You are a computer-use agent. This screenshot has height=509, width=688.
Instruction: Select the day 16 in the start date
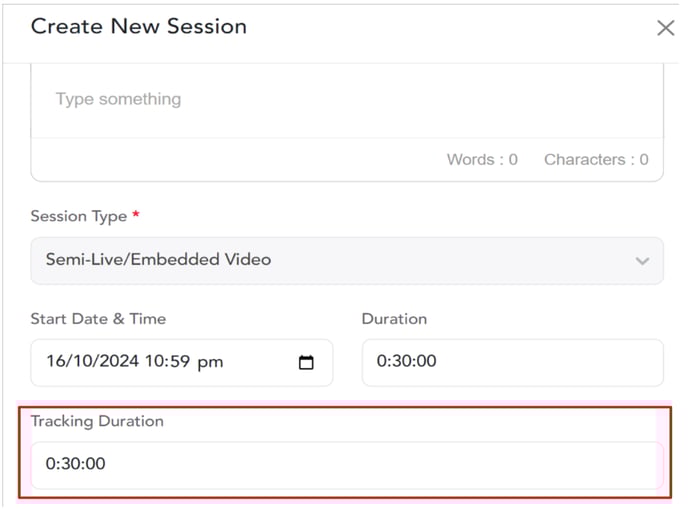point(57,361)
